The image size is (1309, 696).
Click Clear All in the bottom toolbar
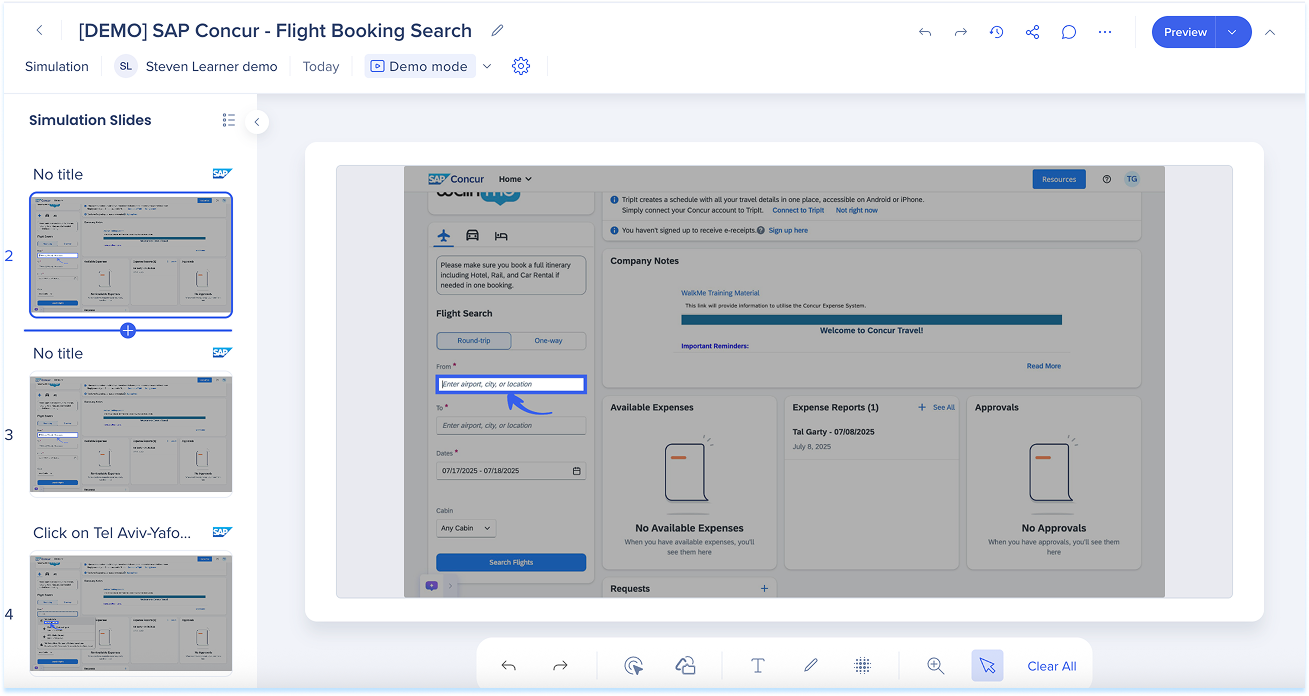[x=1051, y=666]
